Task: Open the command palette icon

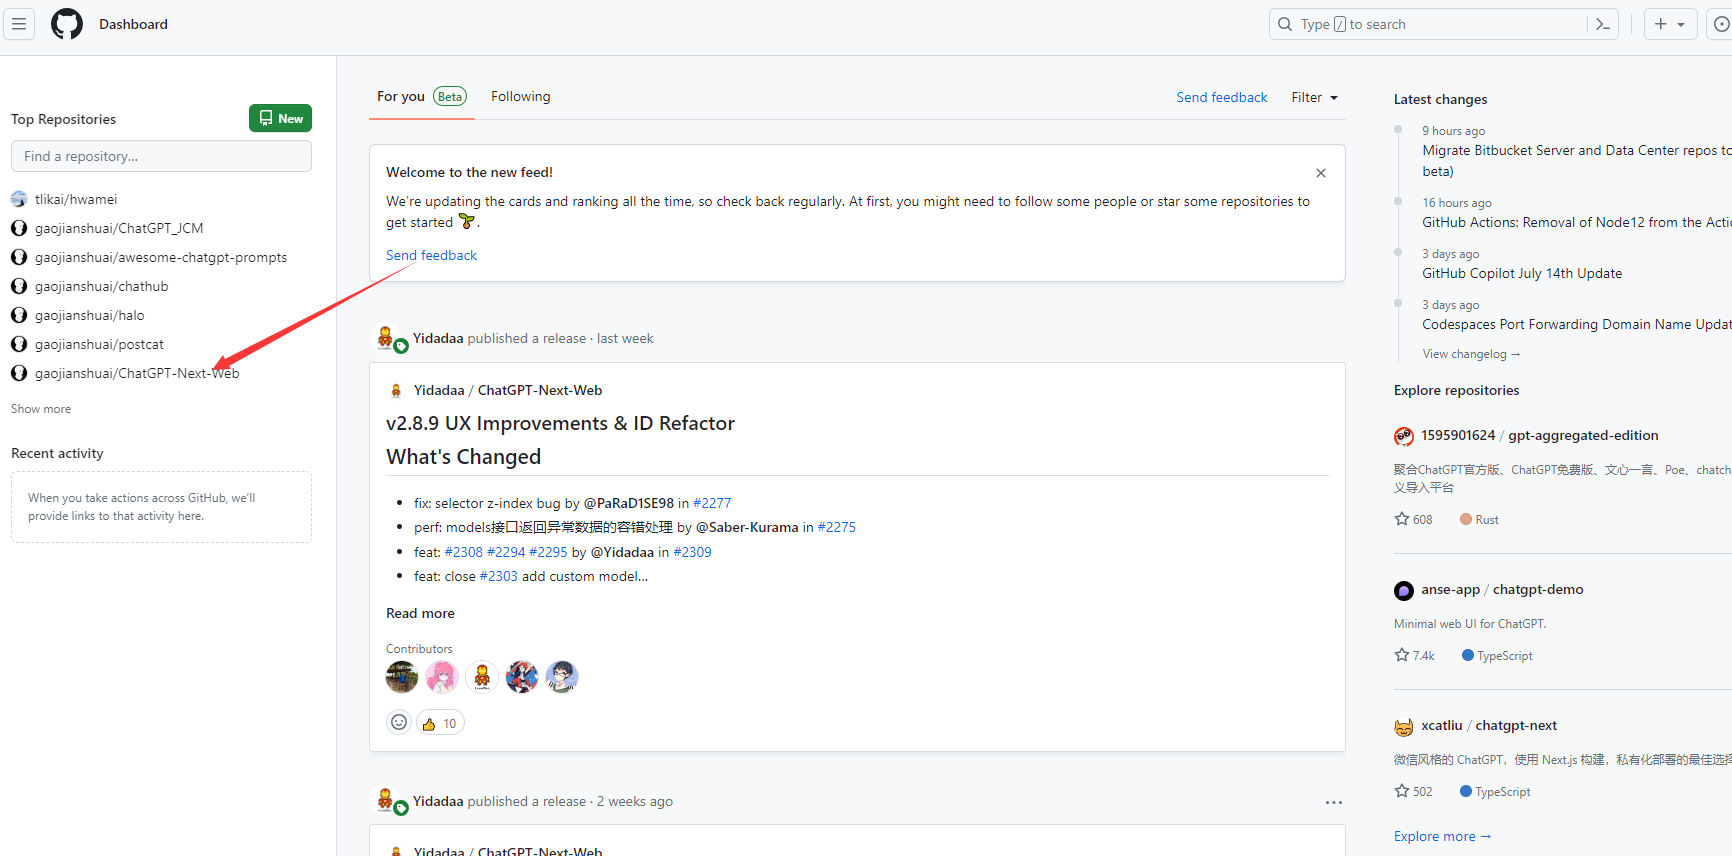Action: click(1603, 24)
